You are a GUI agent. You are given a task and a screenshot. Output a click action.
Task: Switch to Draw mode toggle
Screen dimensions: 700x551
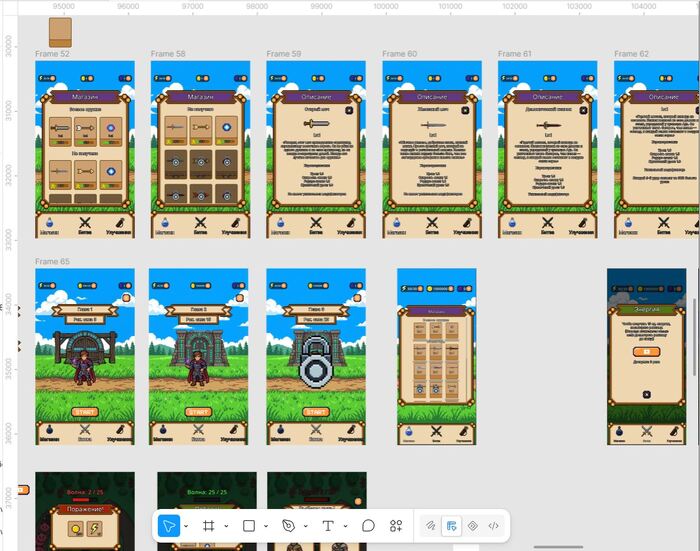tap(430, 526)
